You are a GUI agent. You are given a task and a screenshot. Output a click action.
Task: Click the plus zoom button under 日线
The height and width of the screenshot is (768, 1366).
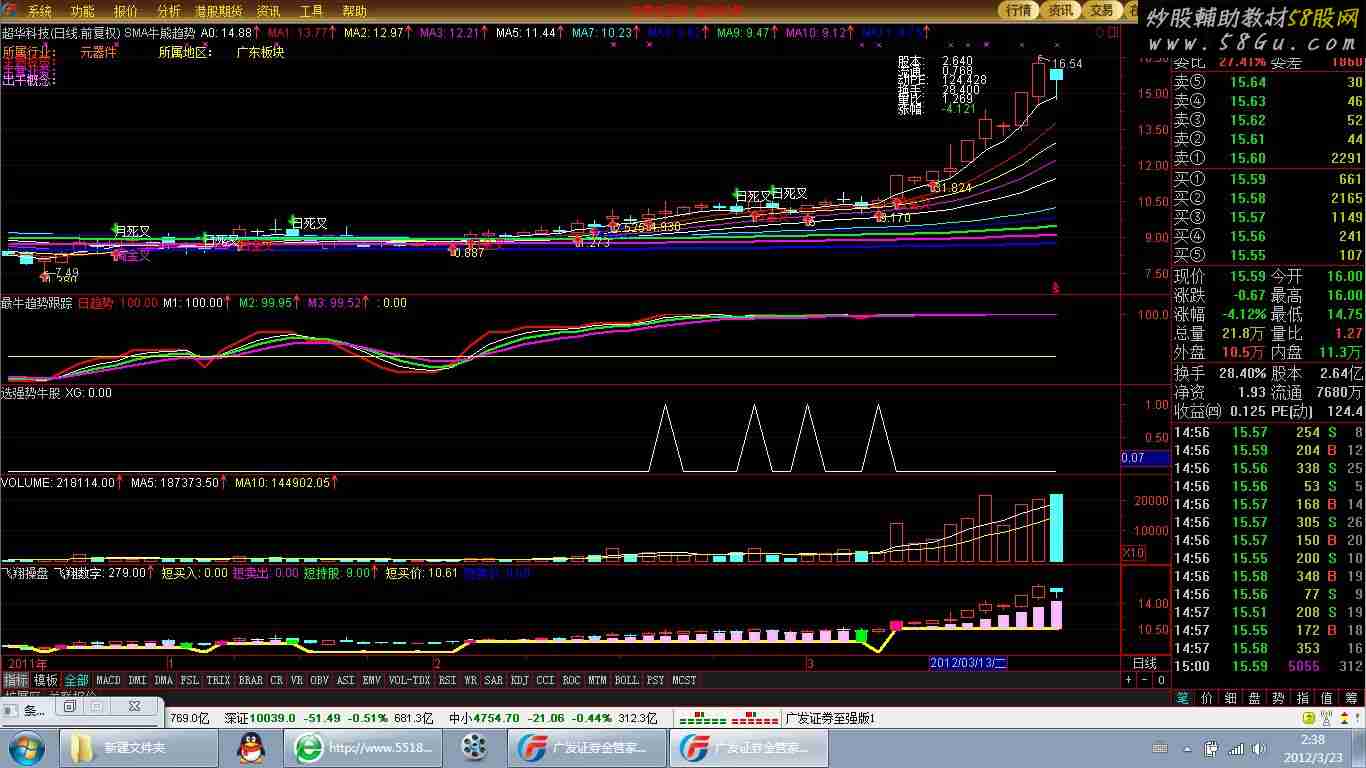coord(1128,680)
